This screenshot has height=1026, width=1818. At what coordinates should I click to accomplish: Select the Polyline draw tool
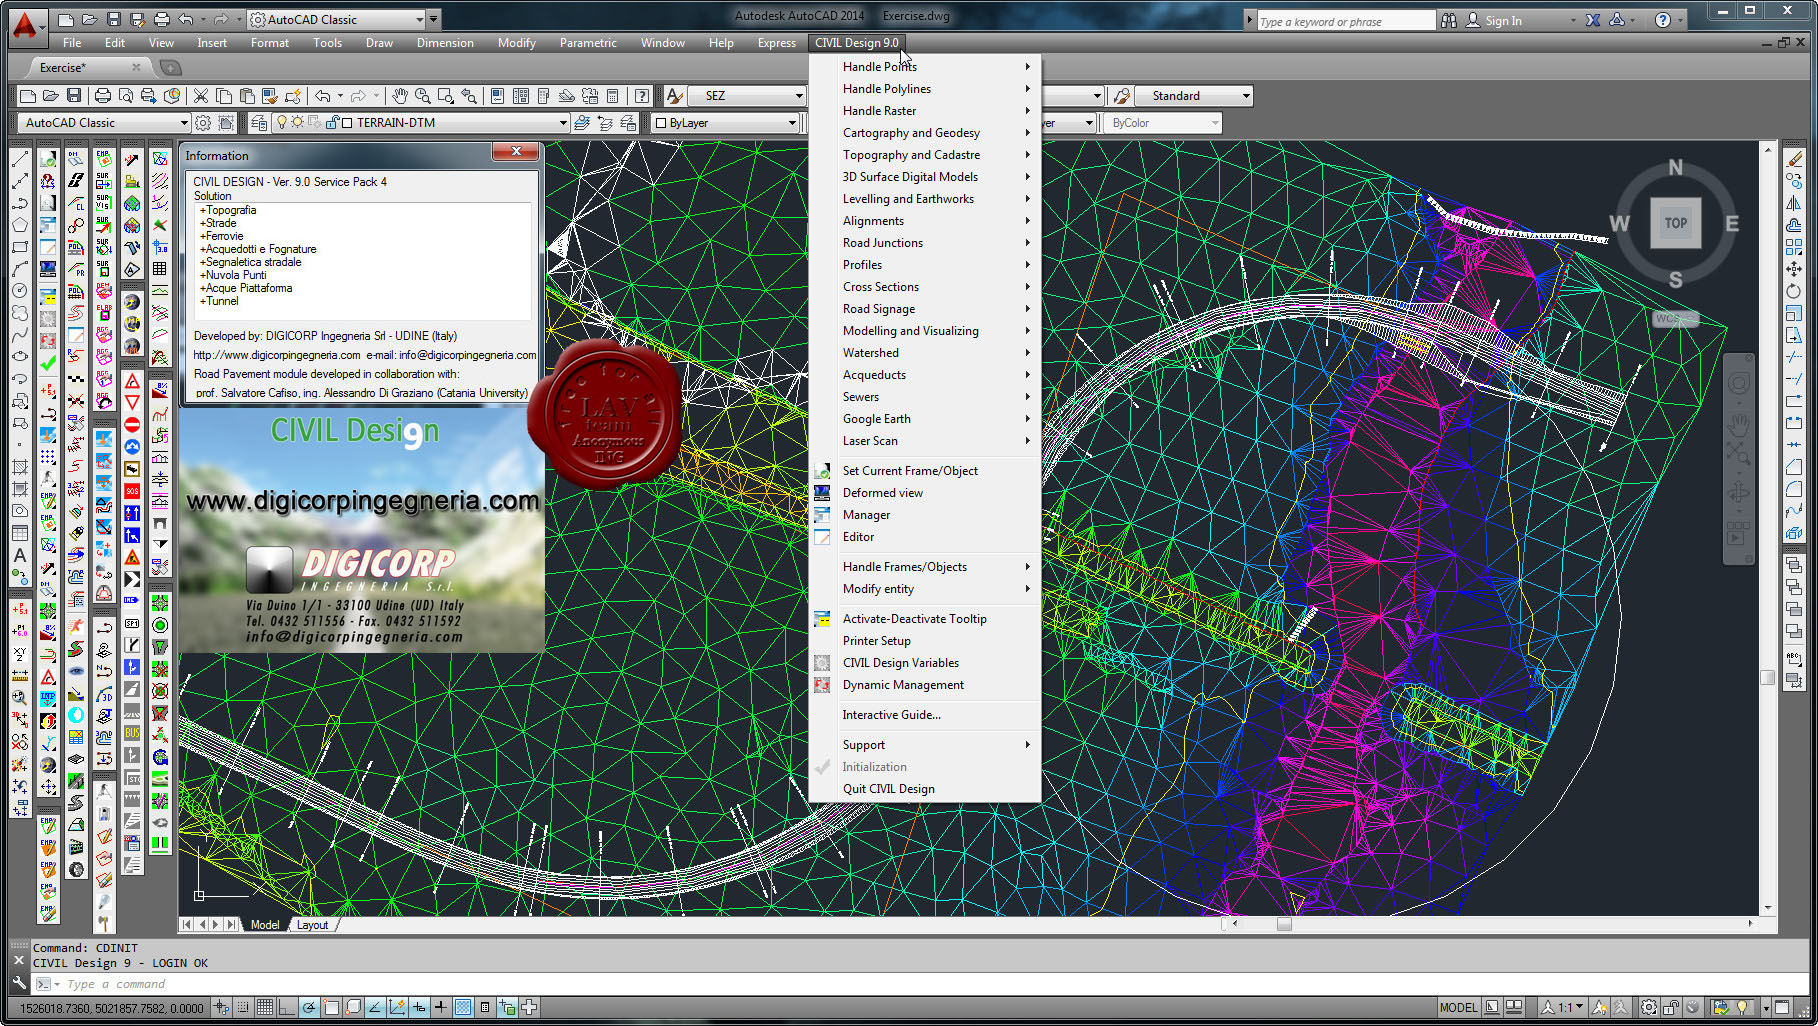tap(20, 203)
